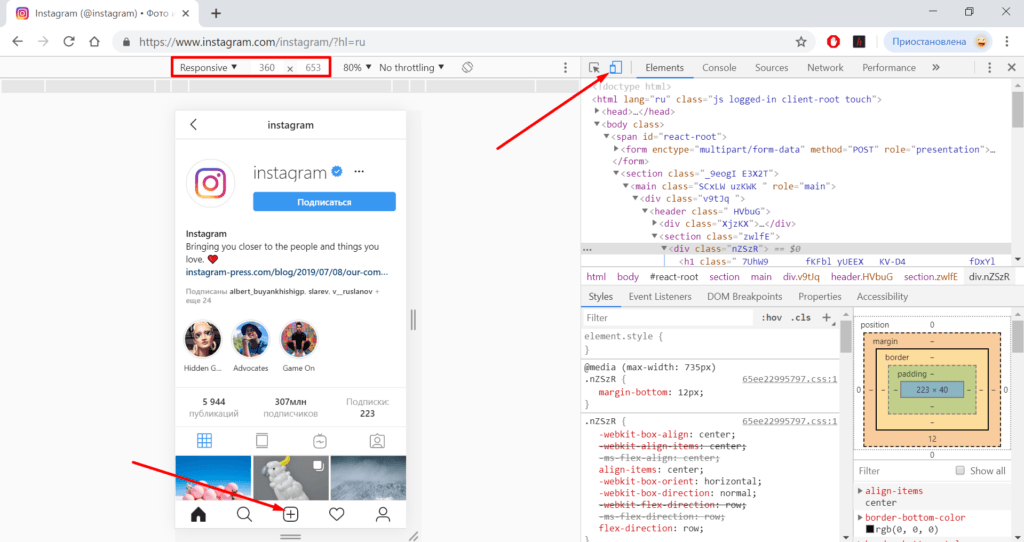Switch to the Elements tab
Viewport: 1024px width, 542px height.
(664, 67)
